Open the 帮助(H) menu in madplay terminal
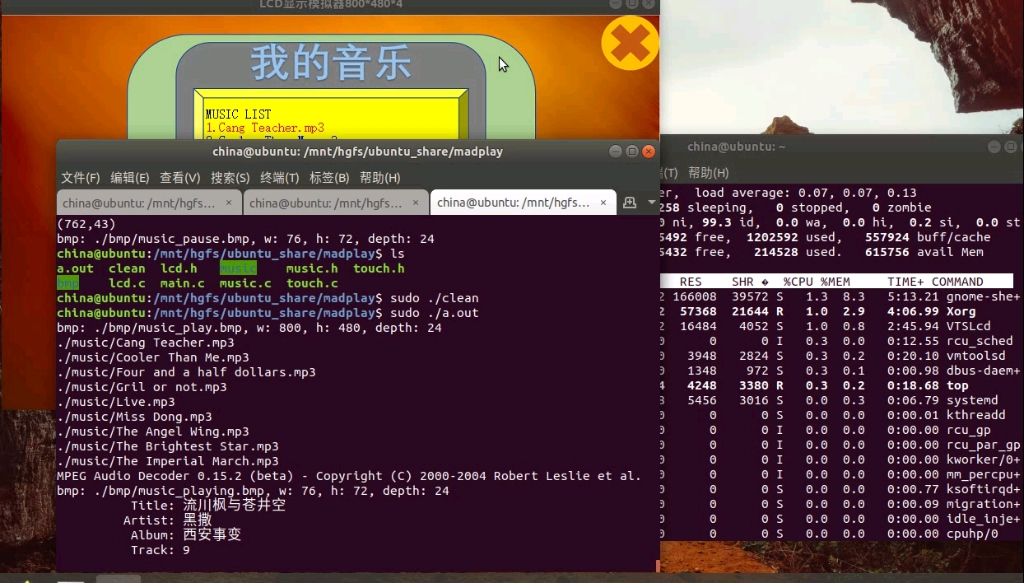The height and width of the screenshot is (583, 1024). tap(379, 178)
